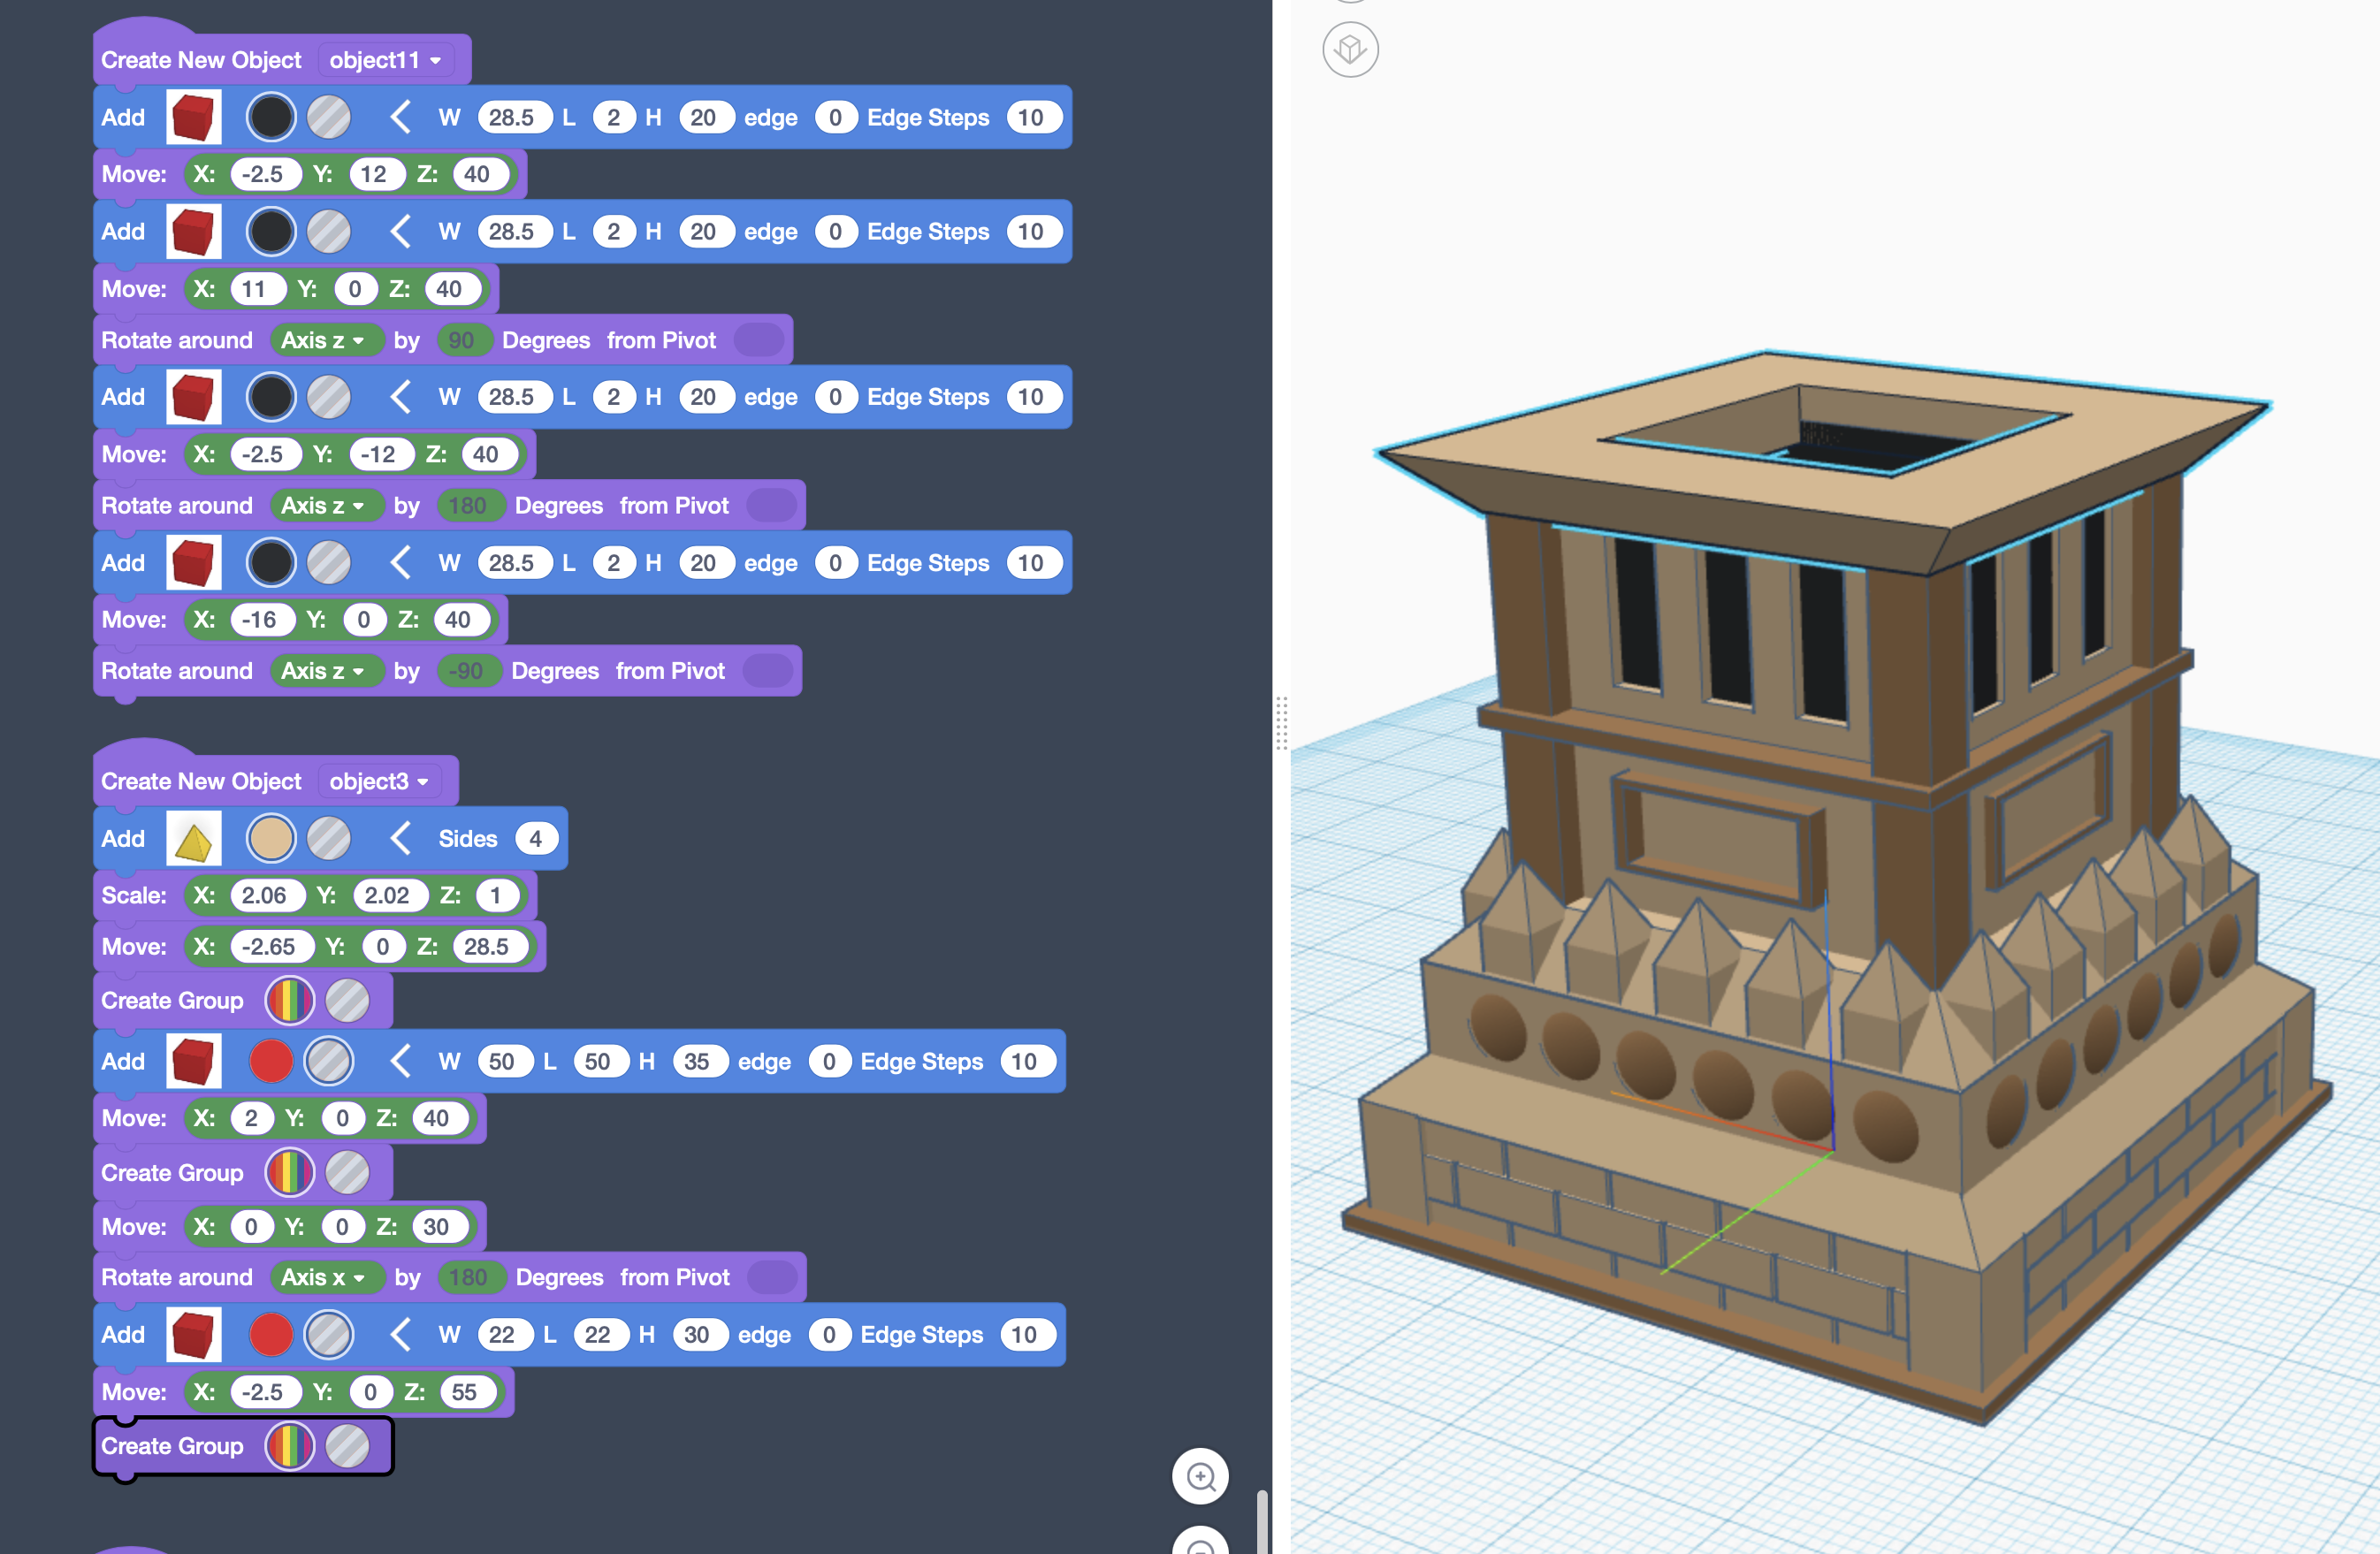Screen dimensions: 2380x1554
Task: Select the highlighted Create Group block
Action: (x=172, y=1446)
